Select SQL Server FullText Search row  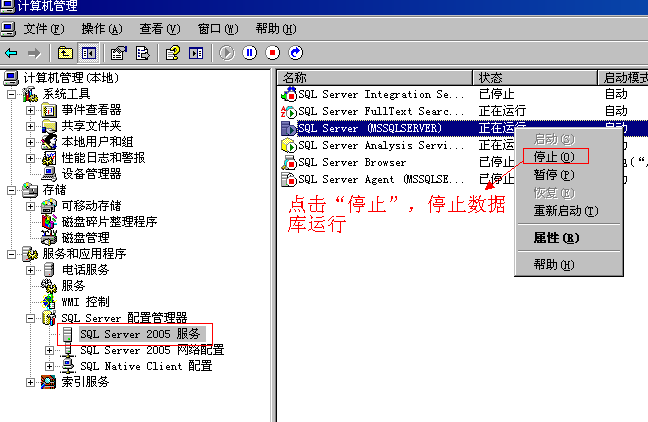pos(462,111)
